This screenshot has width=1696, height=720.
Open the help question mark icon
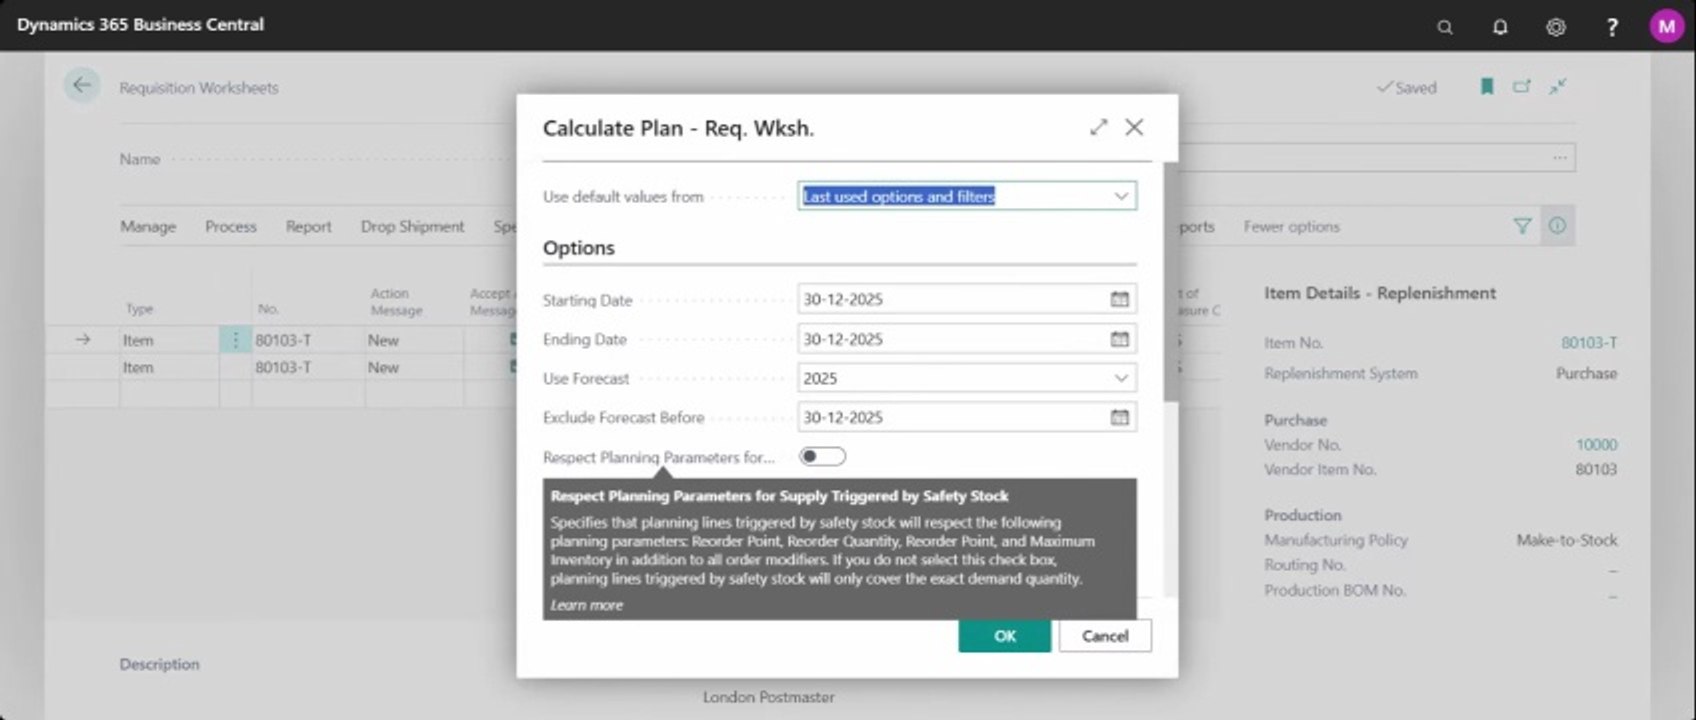pos(1612,27)
